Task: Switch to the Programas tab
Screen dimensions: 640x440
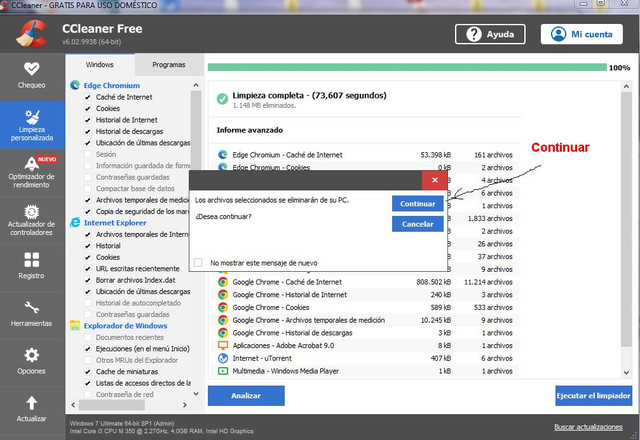Action: click(169, 64)
